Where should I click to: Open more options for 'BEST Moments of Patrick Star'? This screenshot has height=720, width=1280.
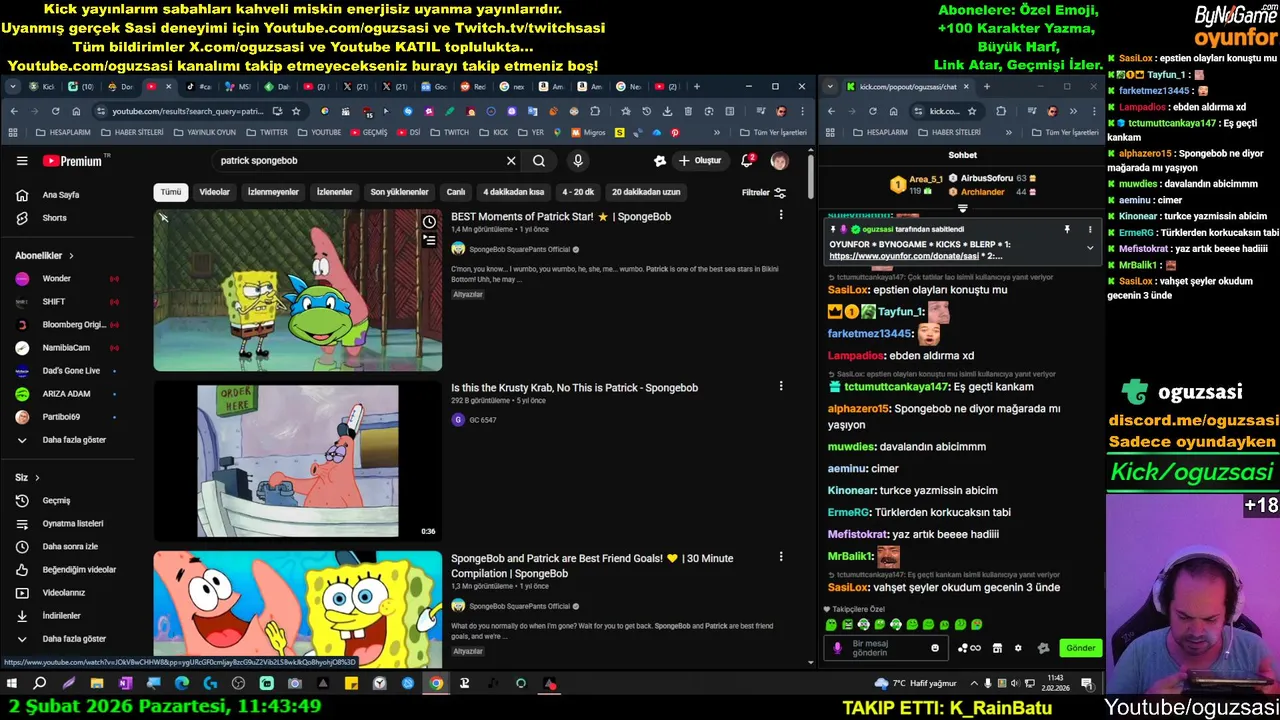tap(781, 215)
